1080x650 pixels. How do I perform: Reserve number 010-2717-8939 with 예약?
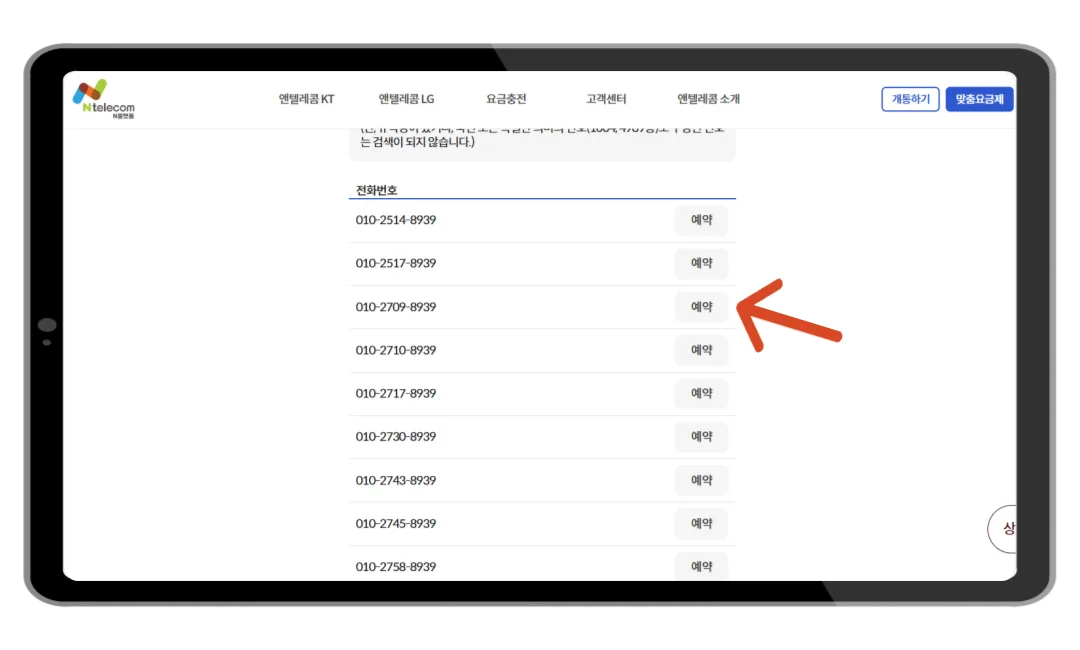pyautogui.click(x=701, y=394)
